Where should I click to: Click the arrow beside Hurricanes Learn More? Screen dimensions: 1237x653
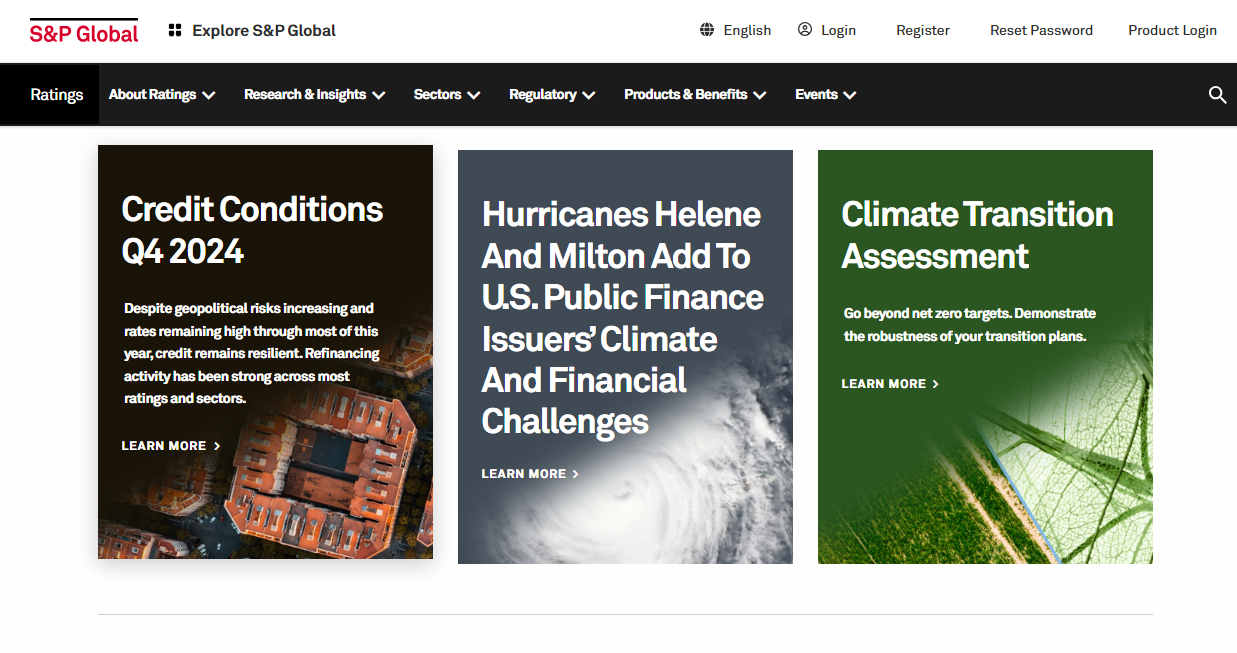tap(576, 474)
